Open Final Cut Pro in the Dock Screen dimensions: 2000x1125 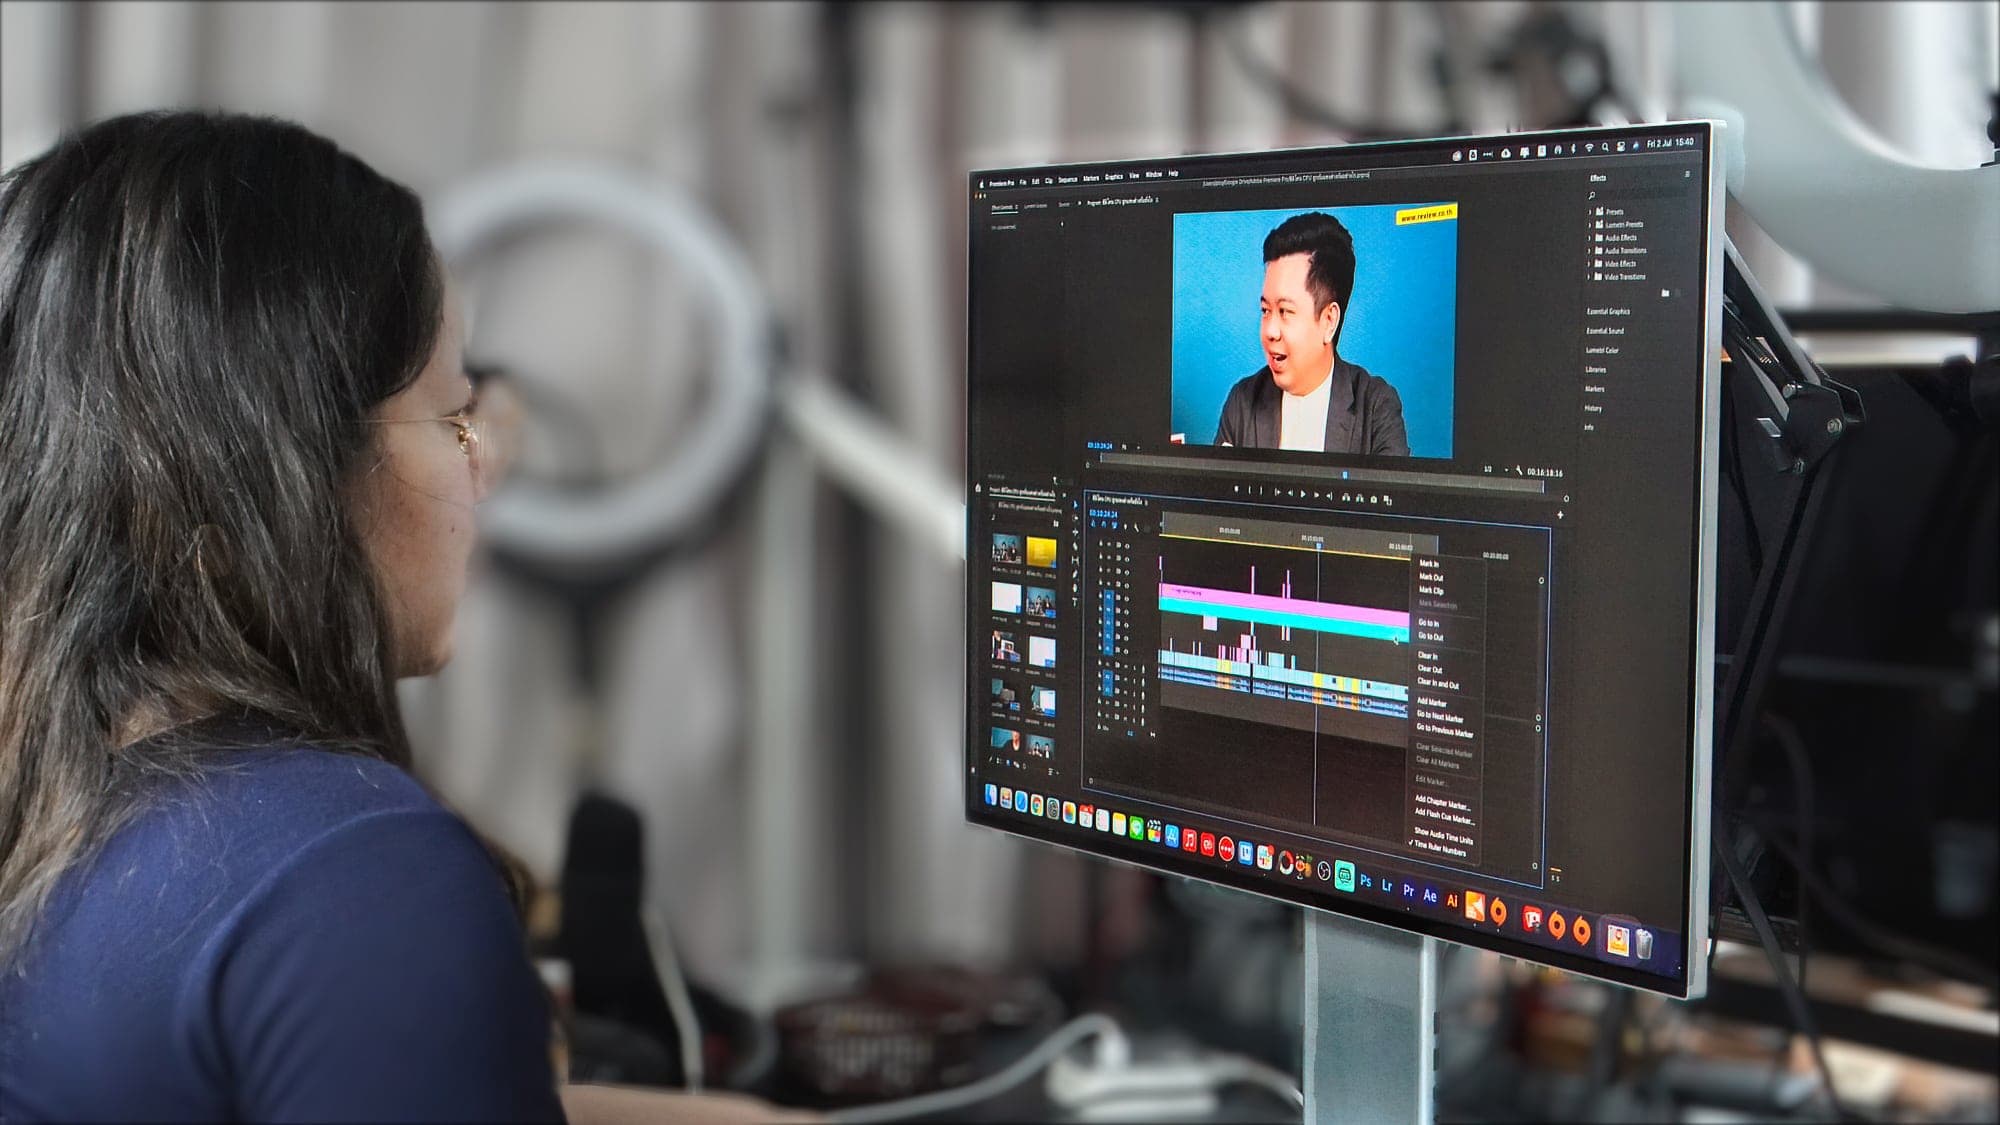(1154, 833)
